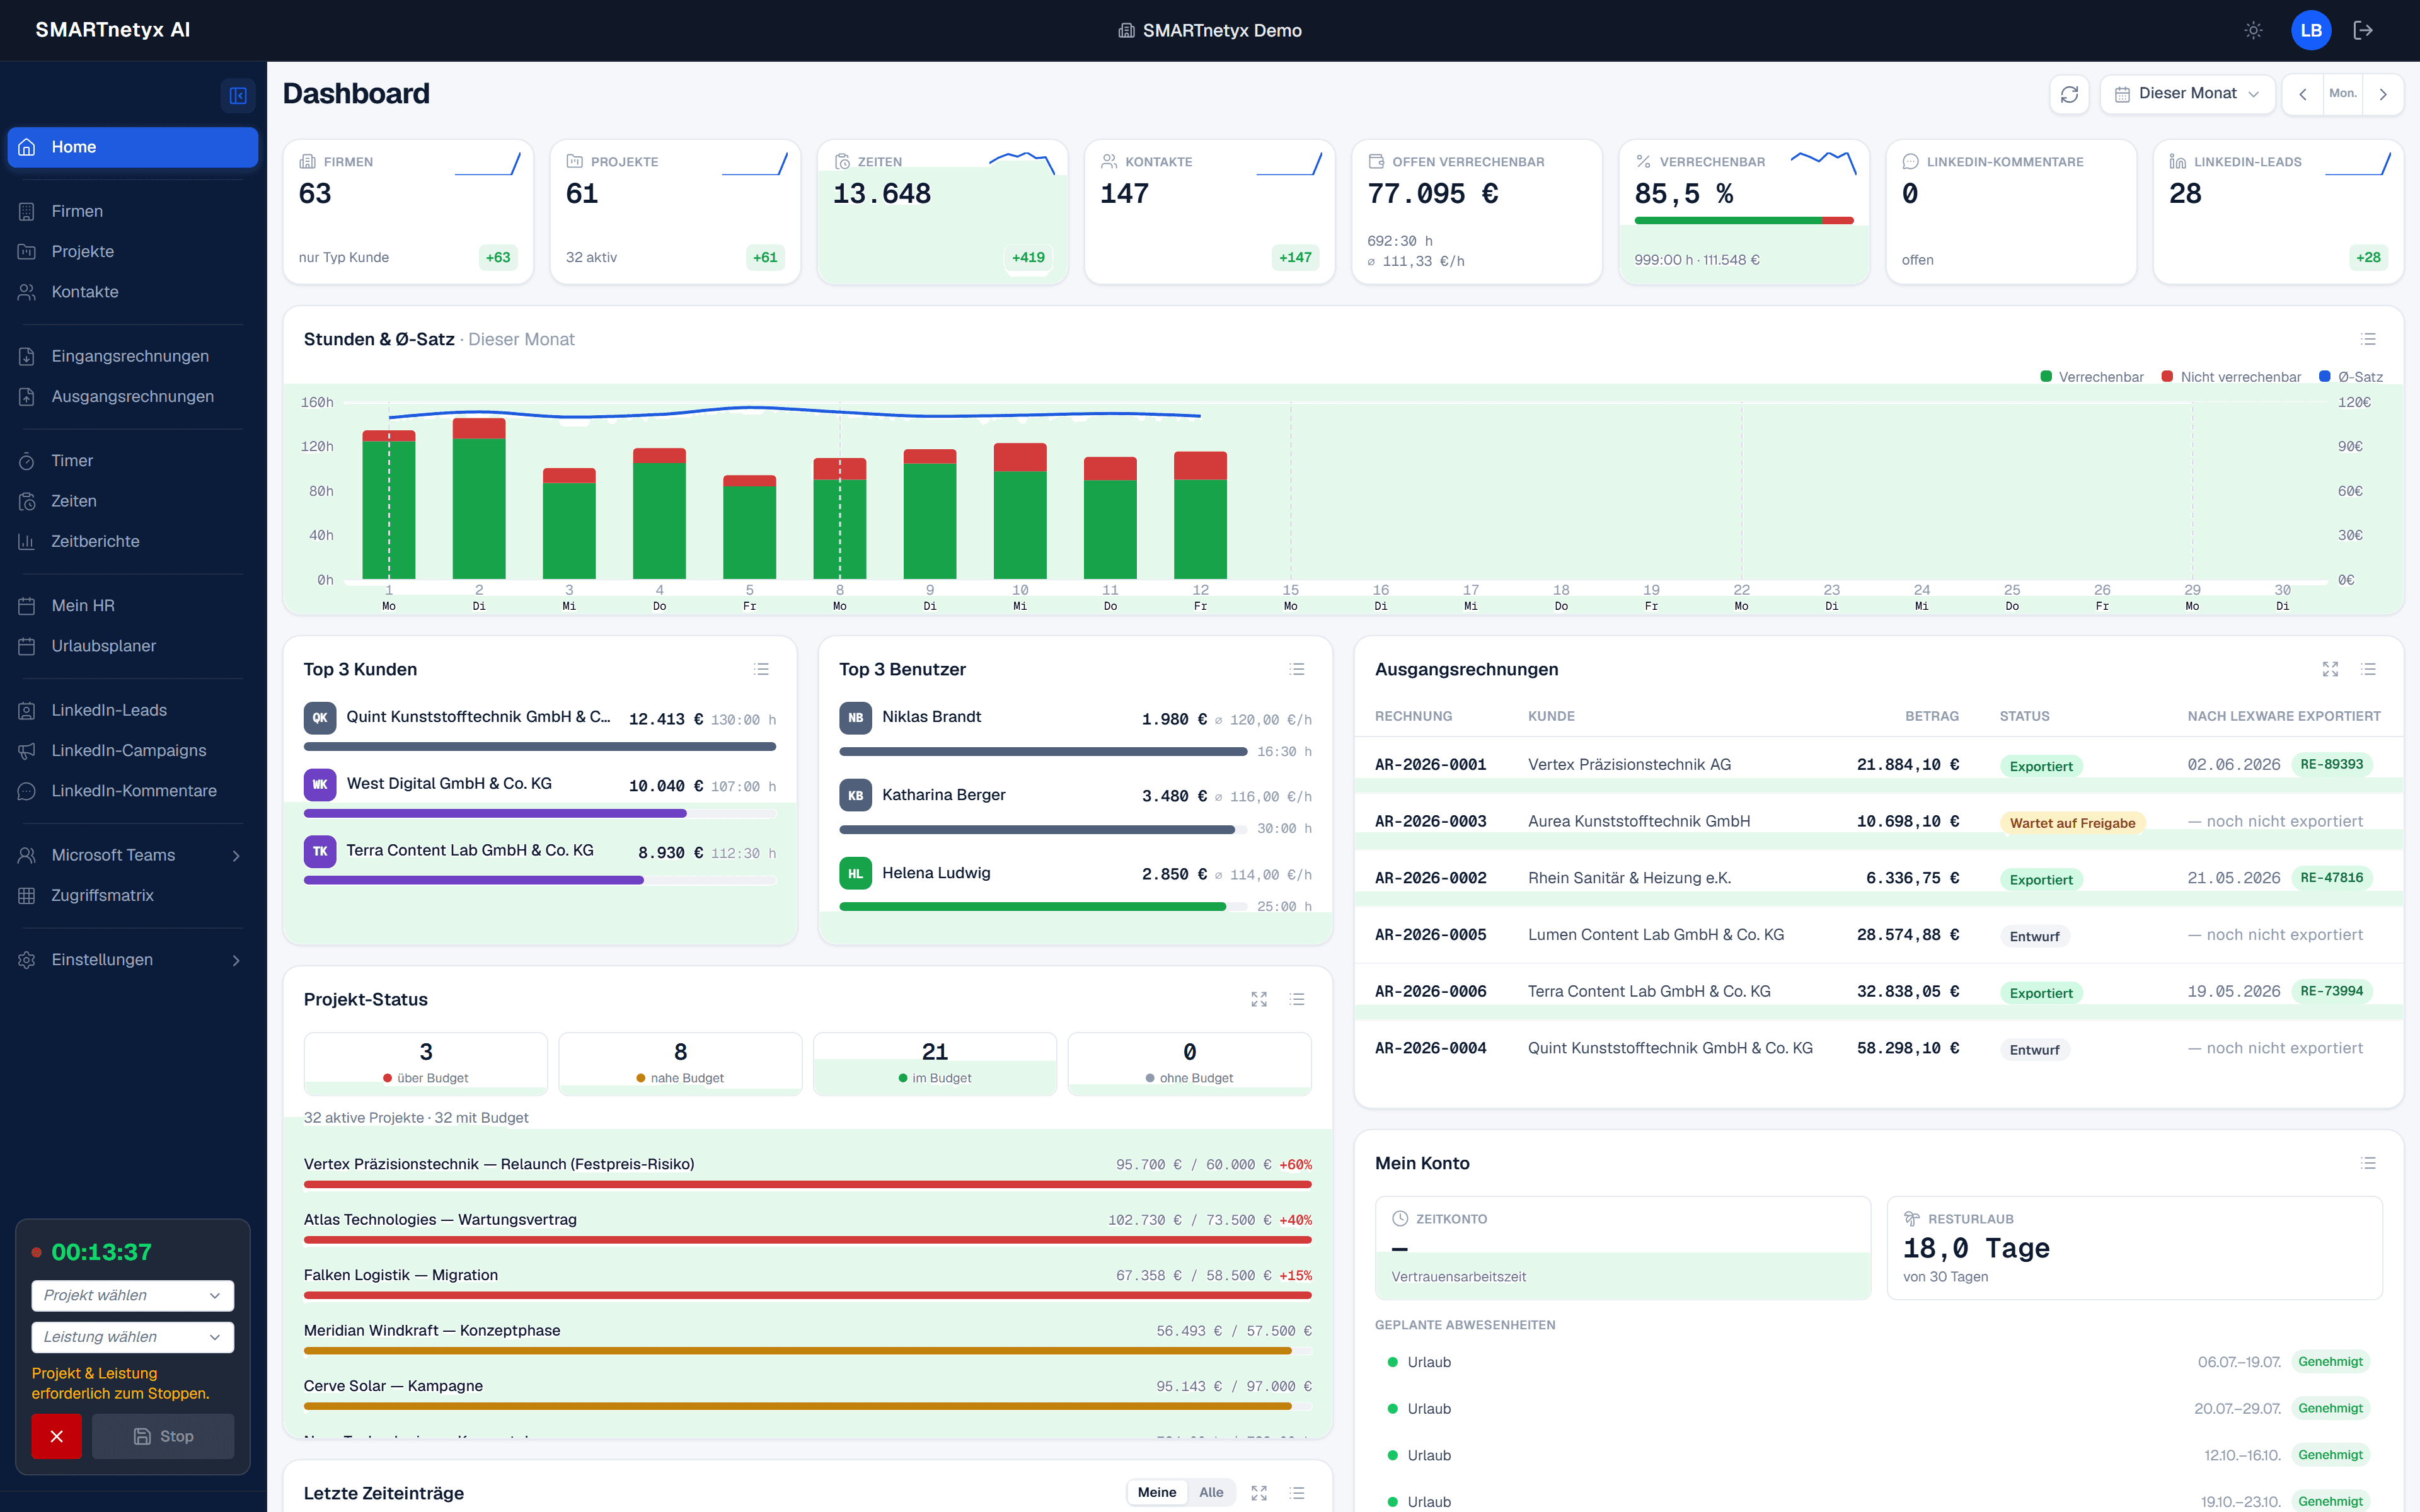
Task: Toggle the Ø-Satz legend entry
Action: tap(2351, 377)
